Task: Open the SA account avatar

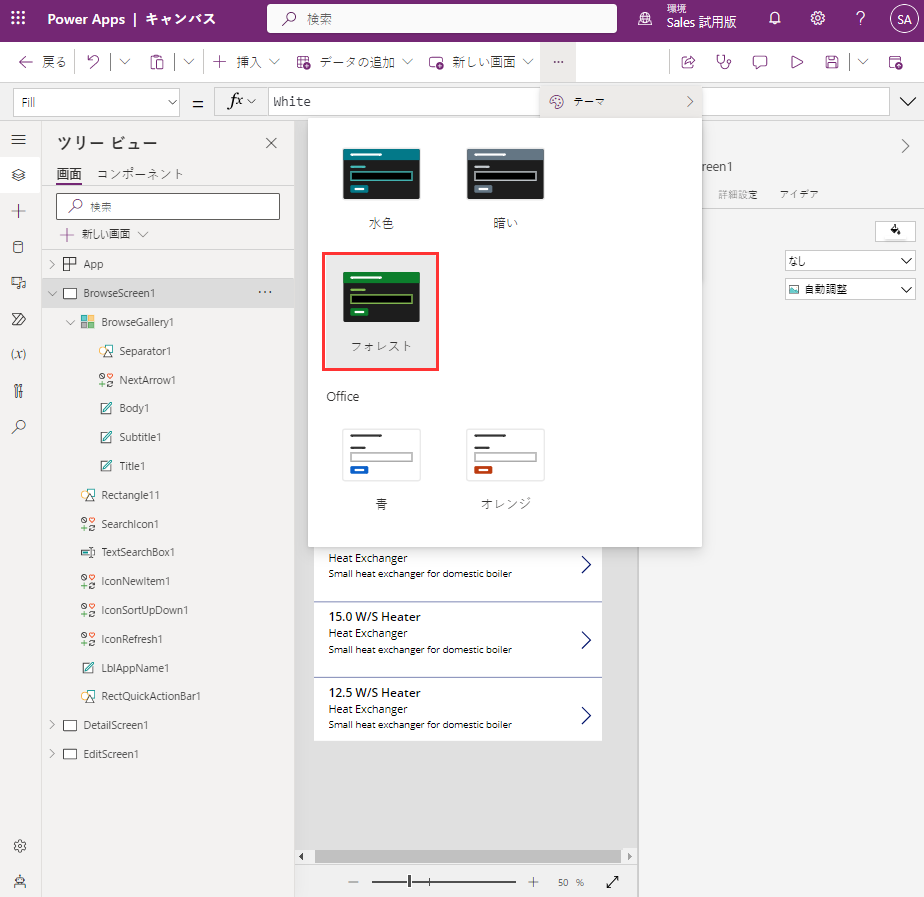Action: (x=904, y=19)
